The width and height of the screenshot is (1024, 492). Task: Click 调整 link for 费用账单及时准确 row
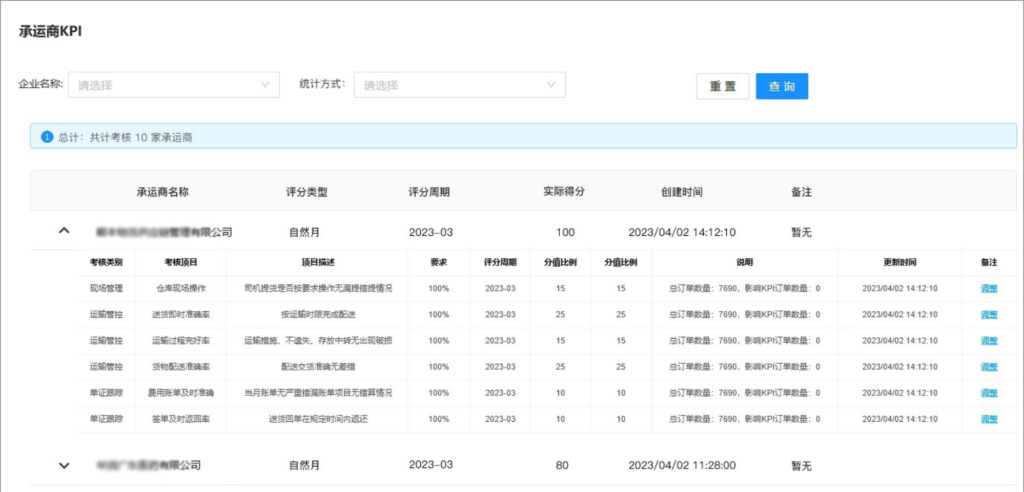(989, 393)
